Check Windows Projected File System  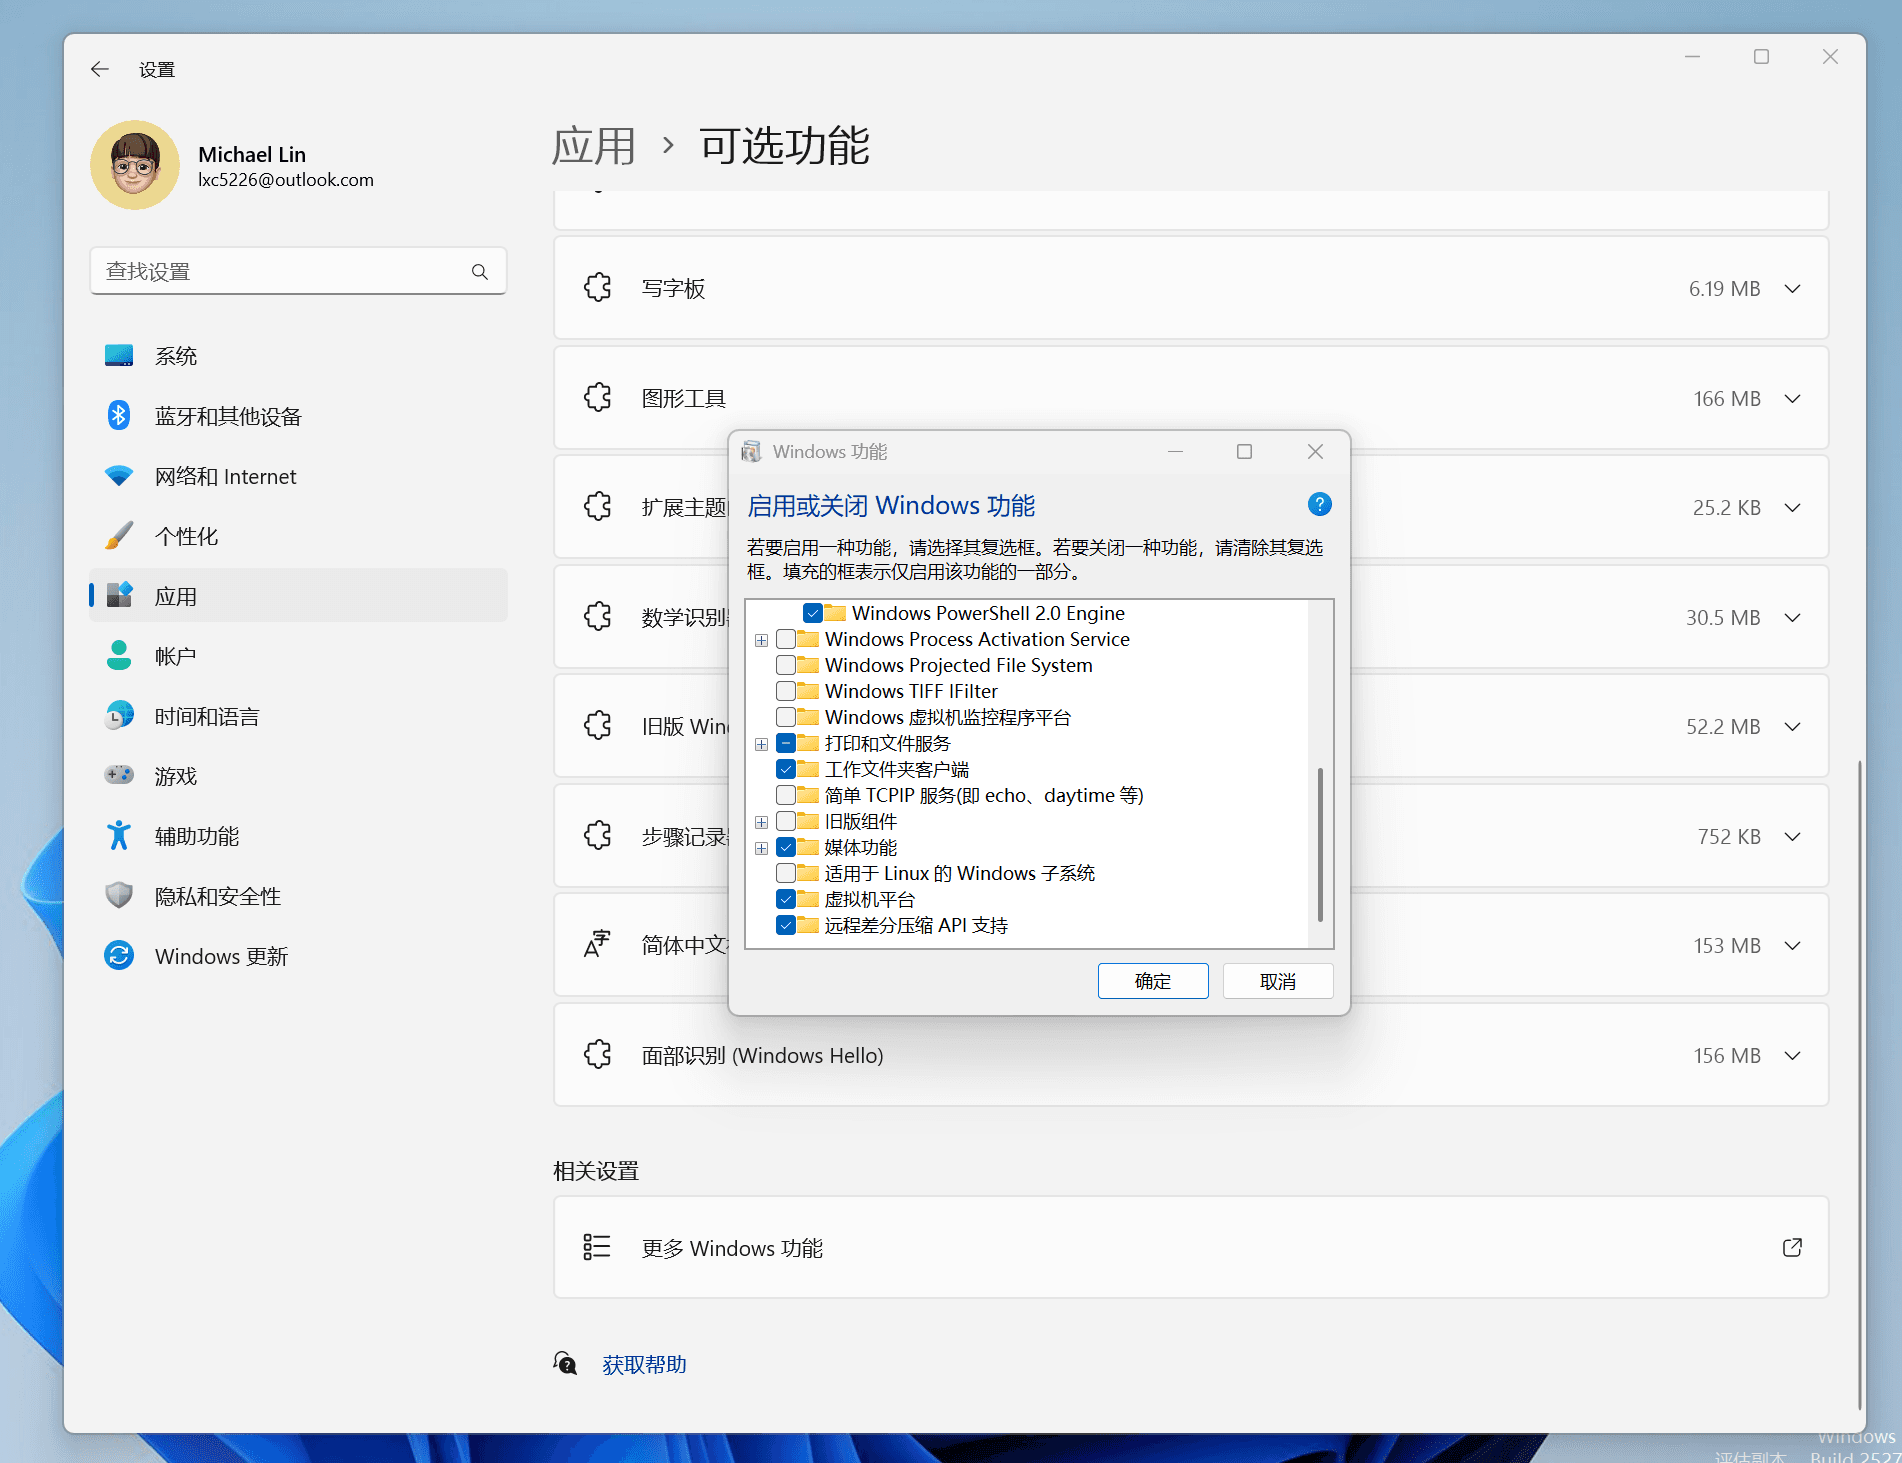786,665
